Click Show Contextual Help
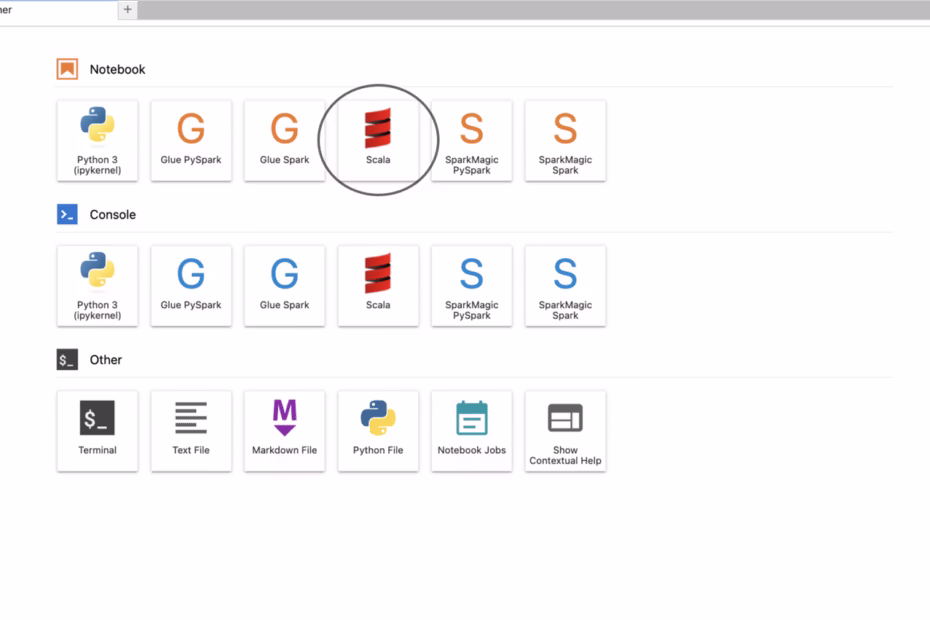This screenshot has height=620, width=930. pyautogui.click(x=565, y=430)
